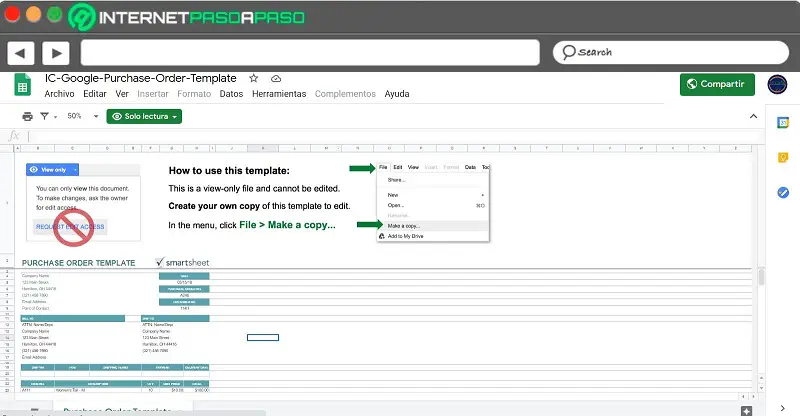Click vertical scrollbar down arrow
This screenshot has width=800, height=416.
click(761, 388)
